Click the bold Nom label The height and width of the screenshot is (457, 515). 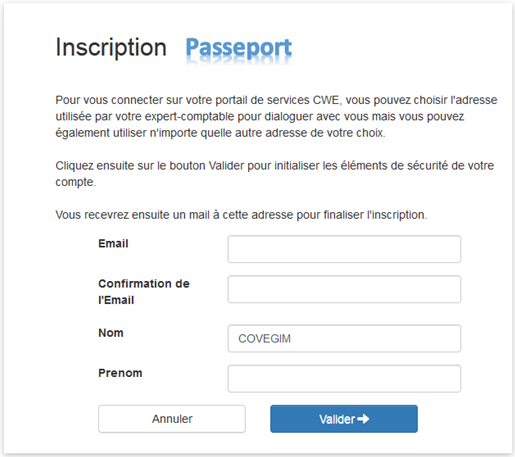pyautogui.click(x=111, y=333)
